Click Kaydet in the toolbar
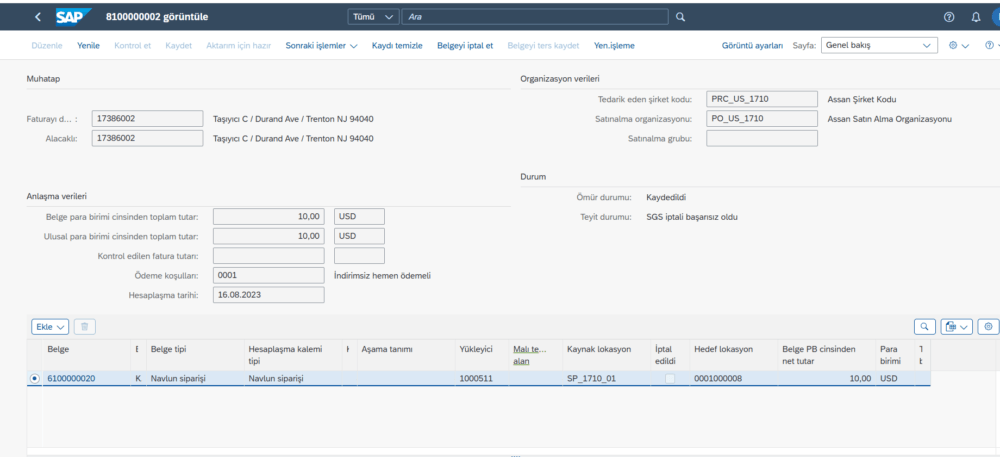Viewport: 1000px width, 457px height. (x=179, y=46)
